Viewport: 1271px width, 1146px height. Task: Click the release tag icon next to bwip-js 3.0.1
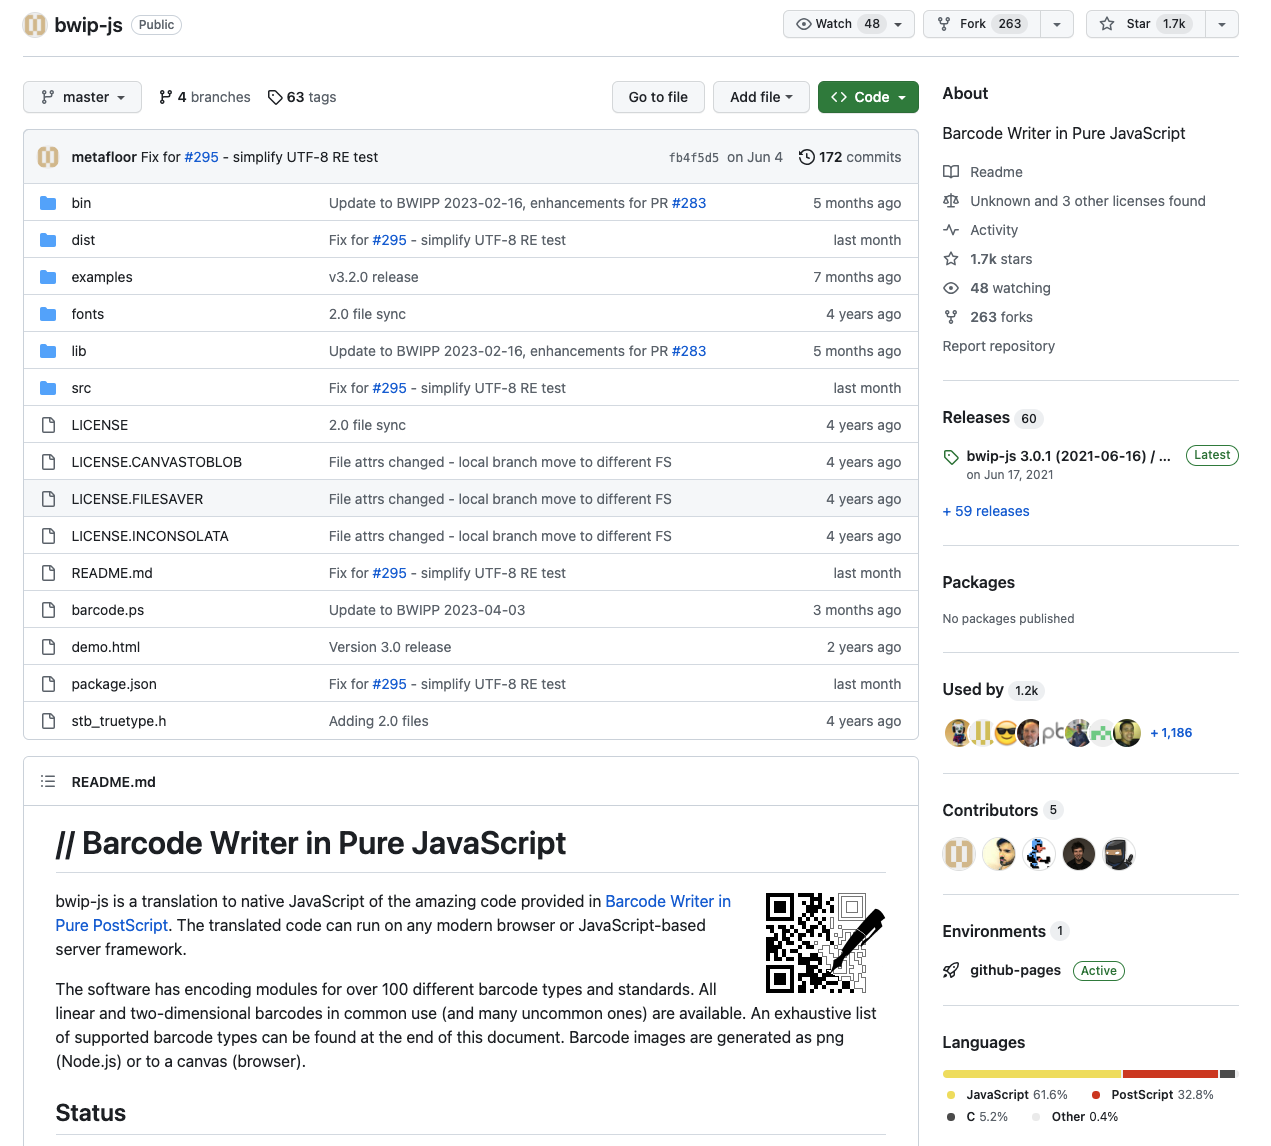tap(951, 457)
